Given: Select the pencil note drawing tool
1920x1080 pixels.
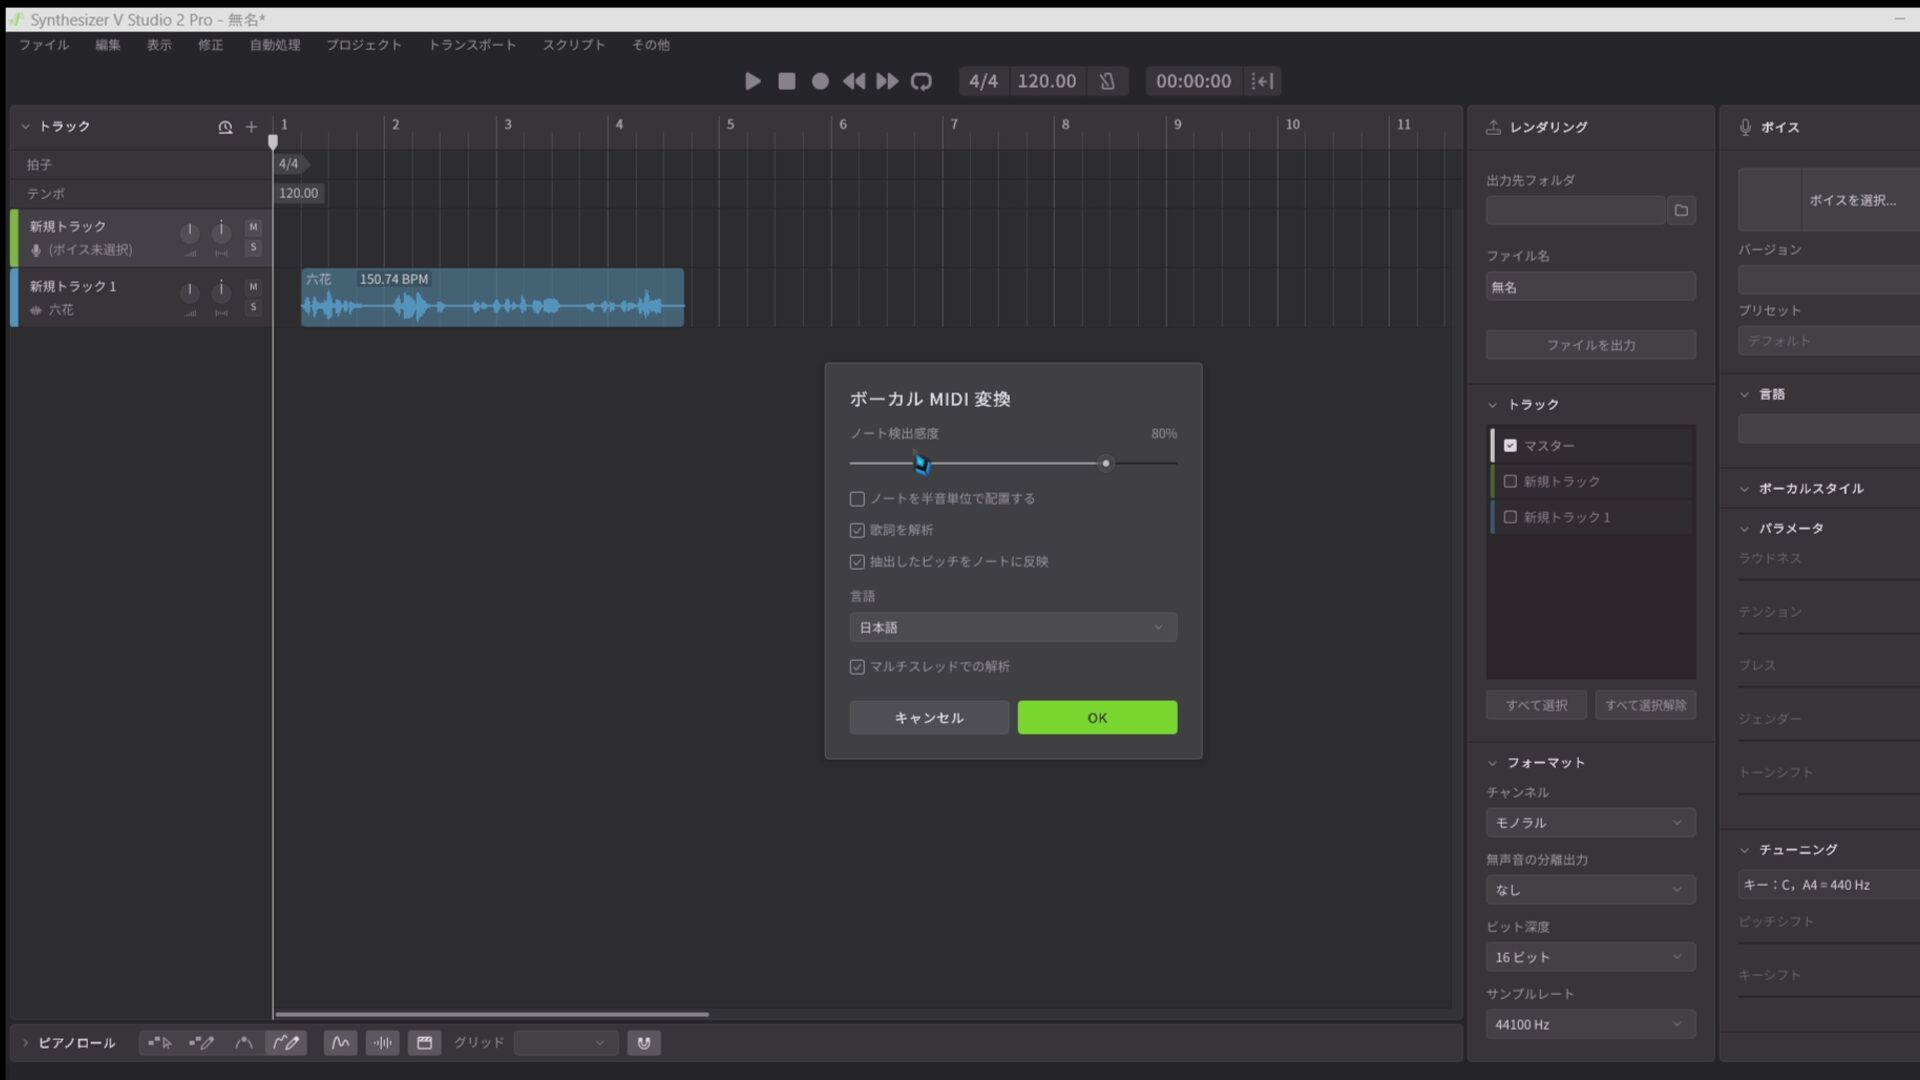Looking at the screenshot, I should 201,1043.
